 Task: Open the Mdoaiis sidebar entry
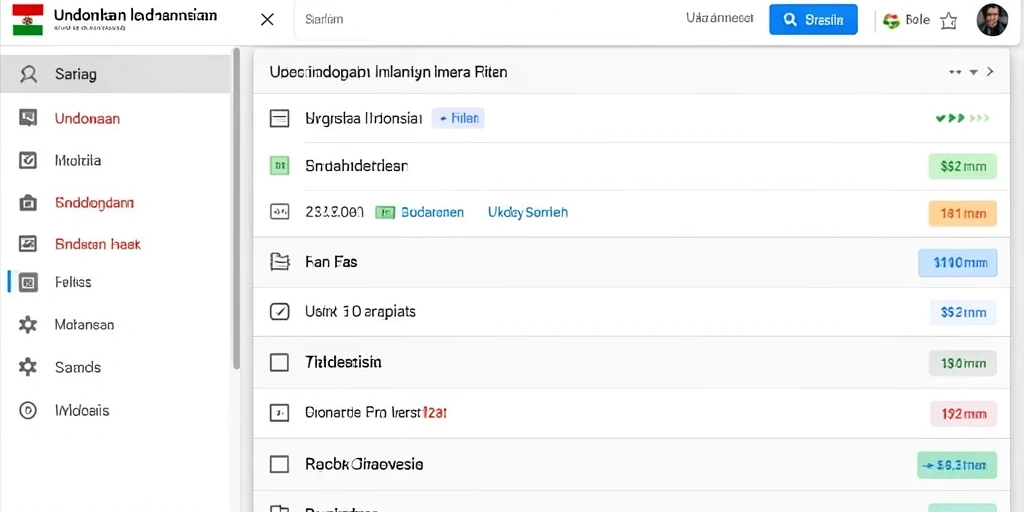point(82,410)
